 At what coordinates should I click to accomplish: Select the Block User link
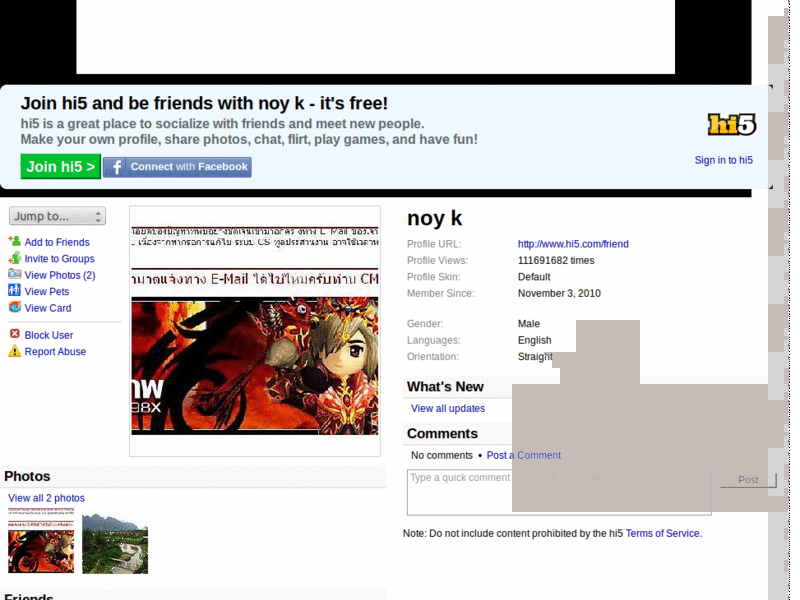pyautogui.click(x=49, y=335)
